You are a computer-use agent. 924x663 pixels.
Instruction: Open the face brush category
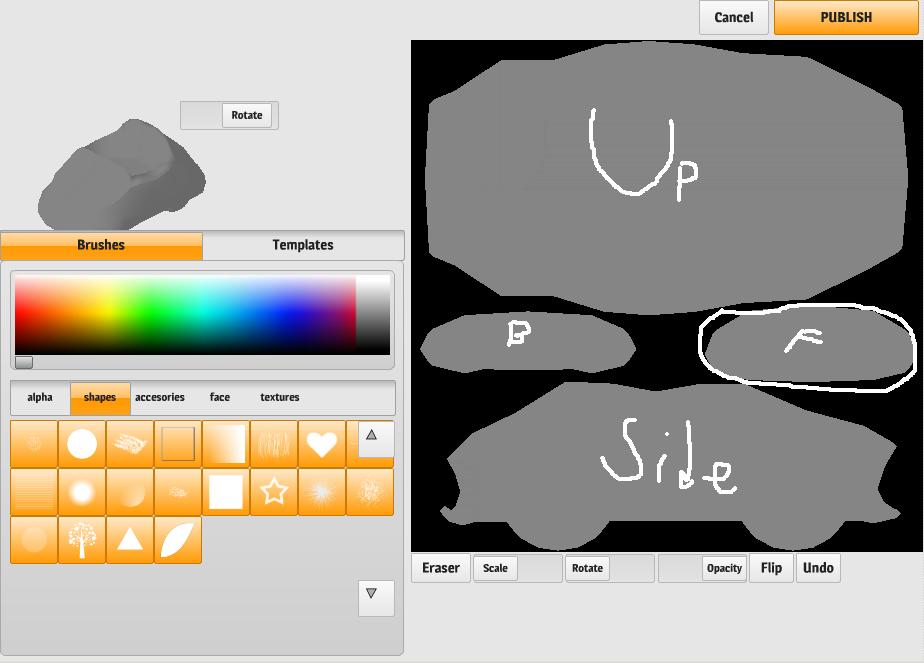point(220,397)
